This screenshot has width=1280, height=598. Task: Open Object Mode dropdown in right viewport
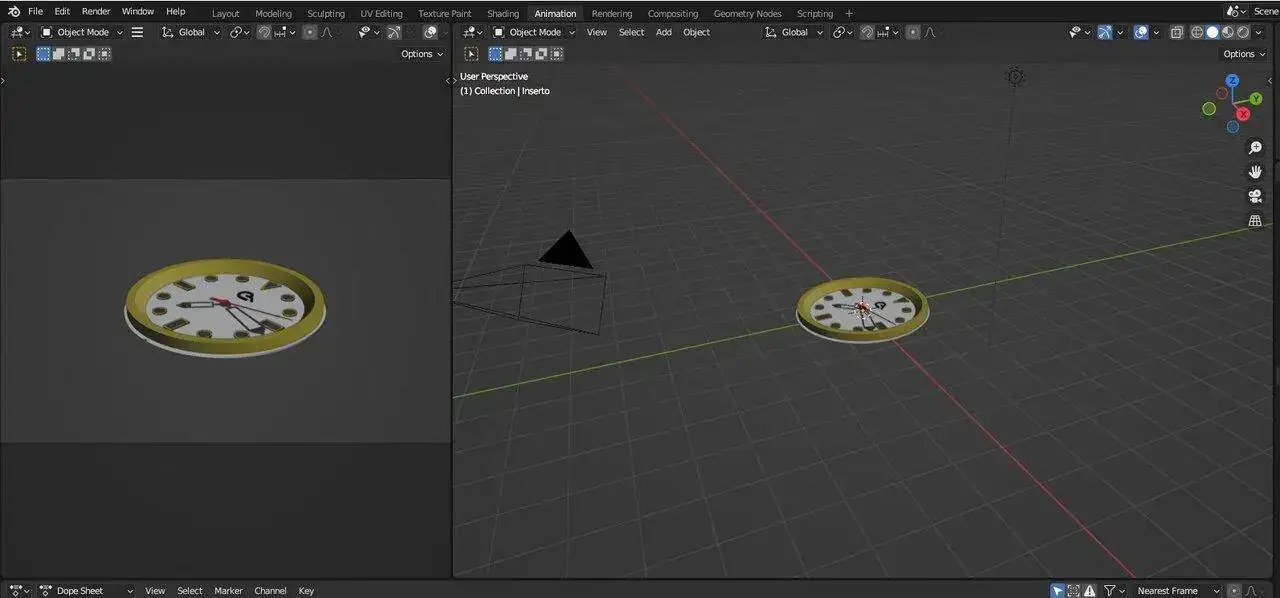[533, 32]
